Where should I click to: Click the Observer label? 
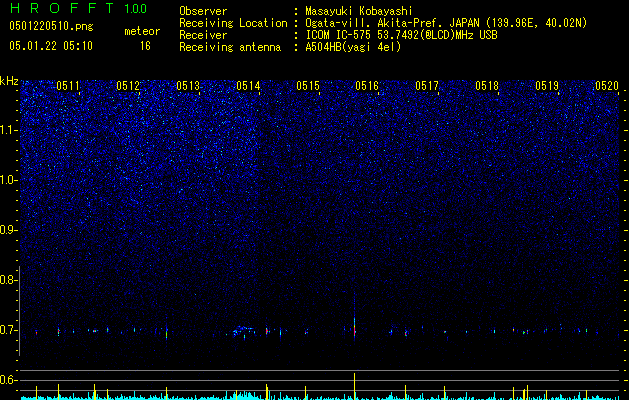click(x=203, y=11)
